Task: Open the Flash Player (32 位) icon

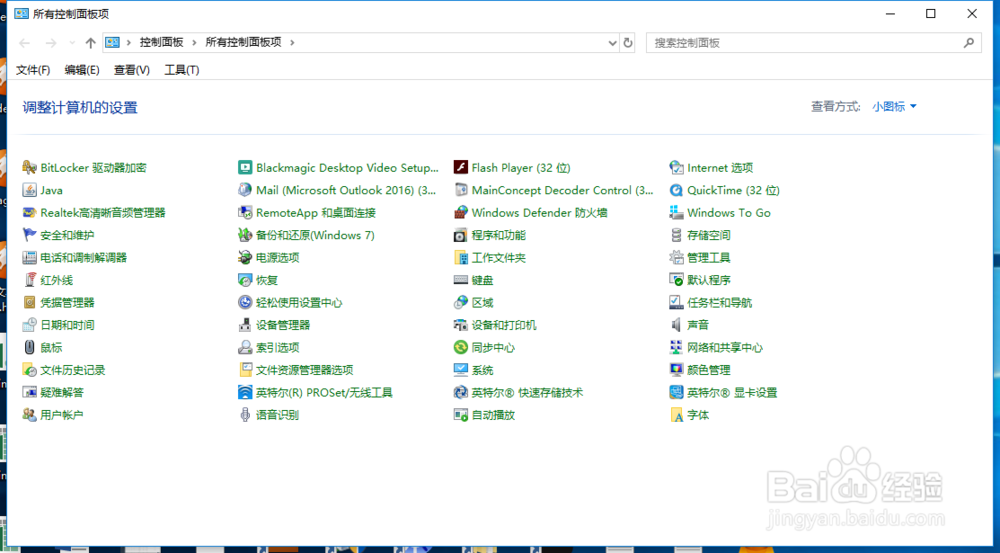Action: pos(460,168)
